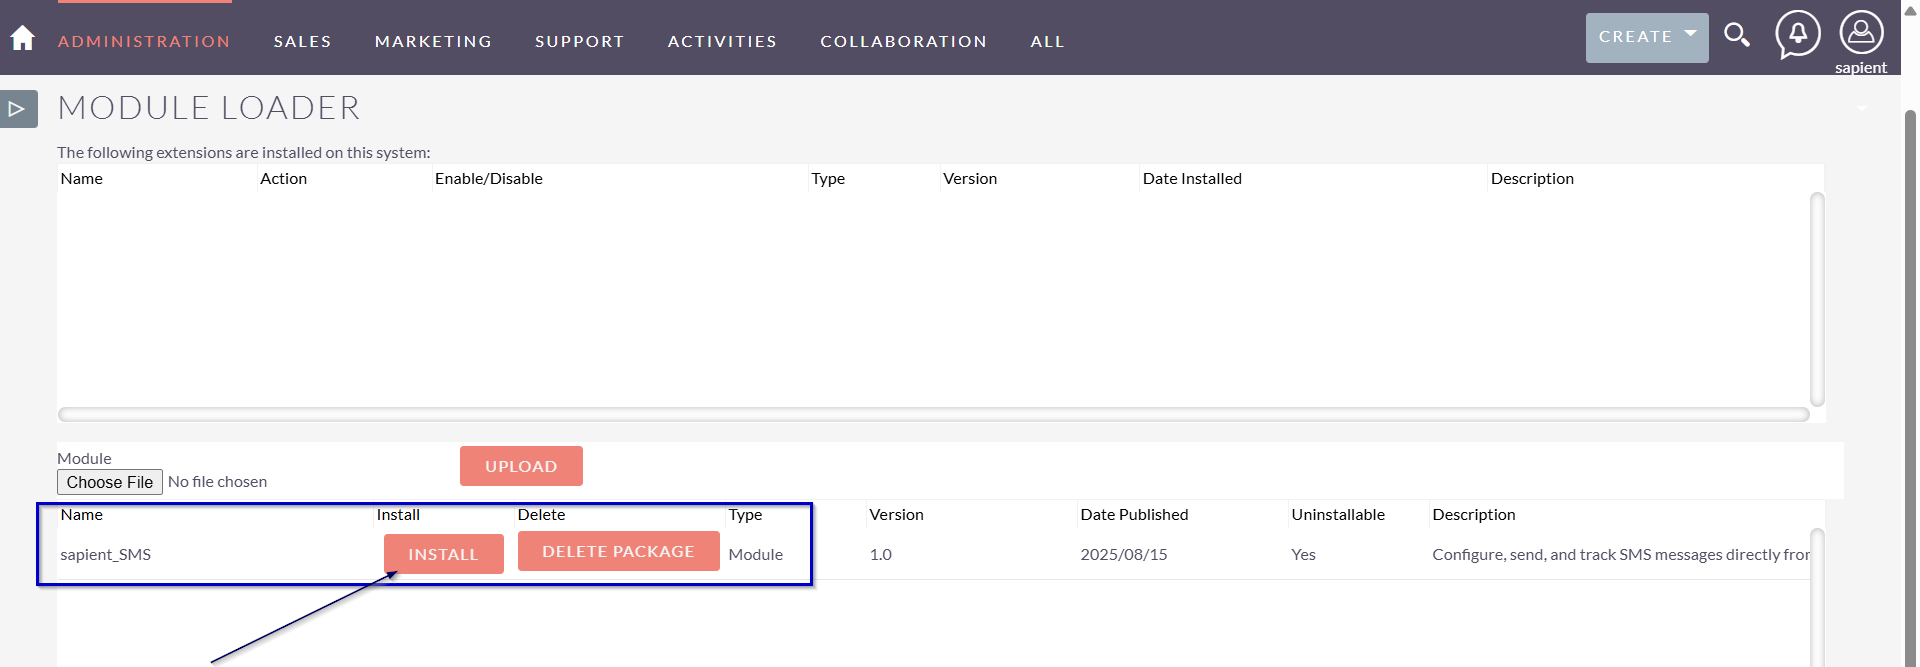Screen dimensions: 1920x667
Task: Open the Support menu
Action: pyautogui.click(x=580, y=41)
